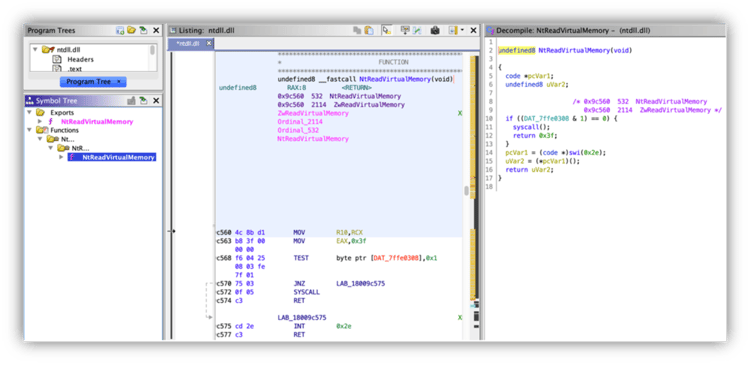Image resolution: width=750 pixels, height=365 pixels.
Task: Toggle the Listing mouse hover mode icon
Action: 386,31
